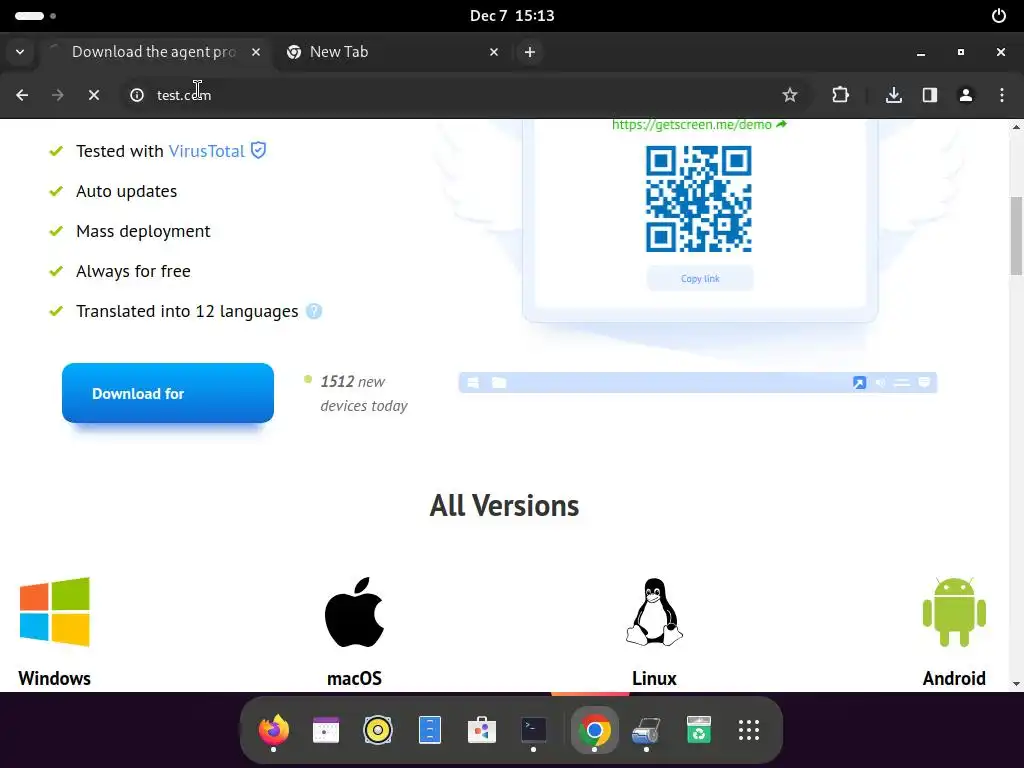Toggle the browser side panel

tap(930, 95)
